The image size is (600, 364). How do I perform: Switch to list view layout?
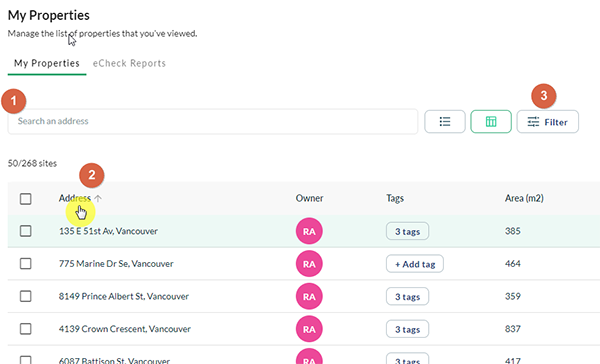(x=445, y=122)
